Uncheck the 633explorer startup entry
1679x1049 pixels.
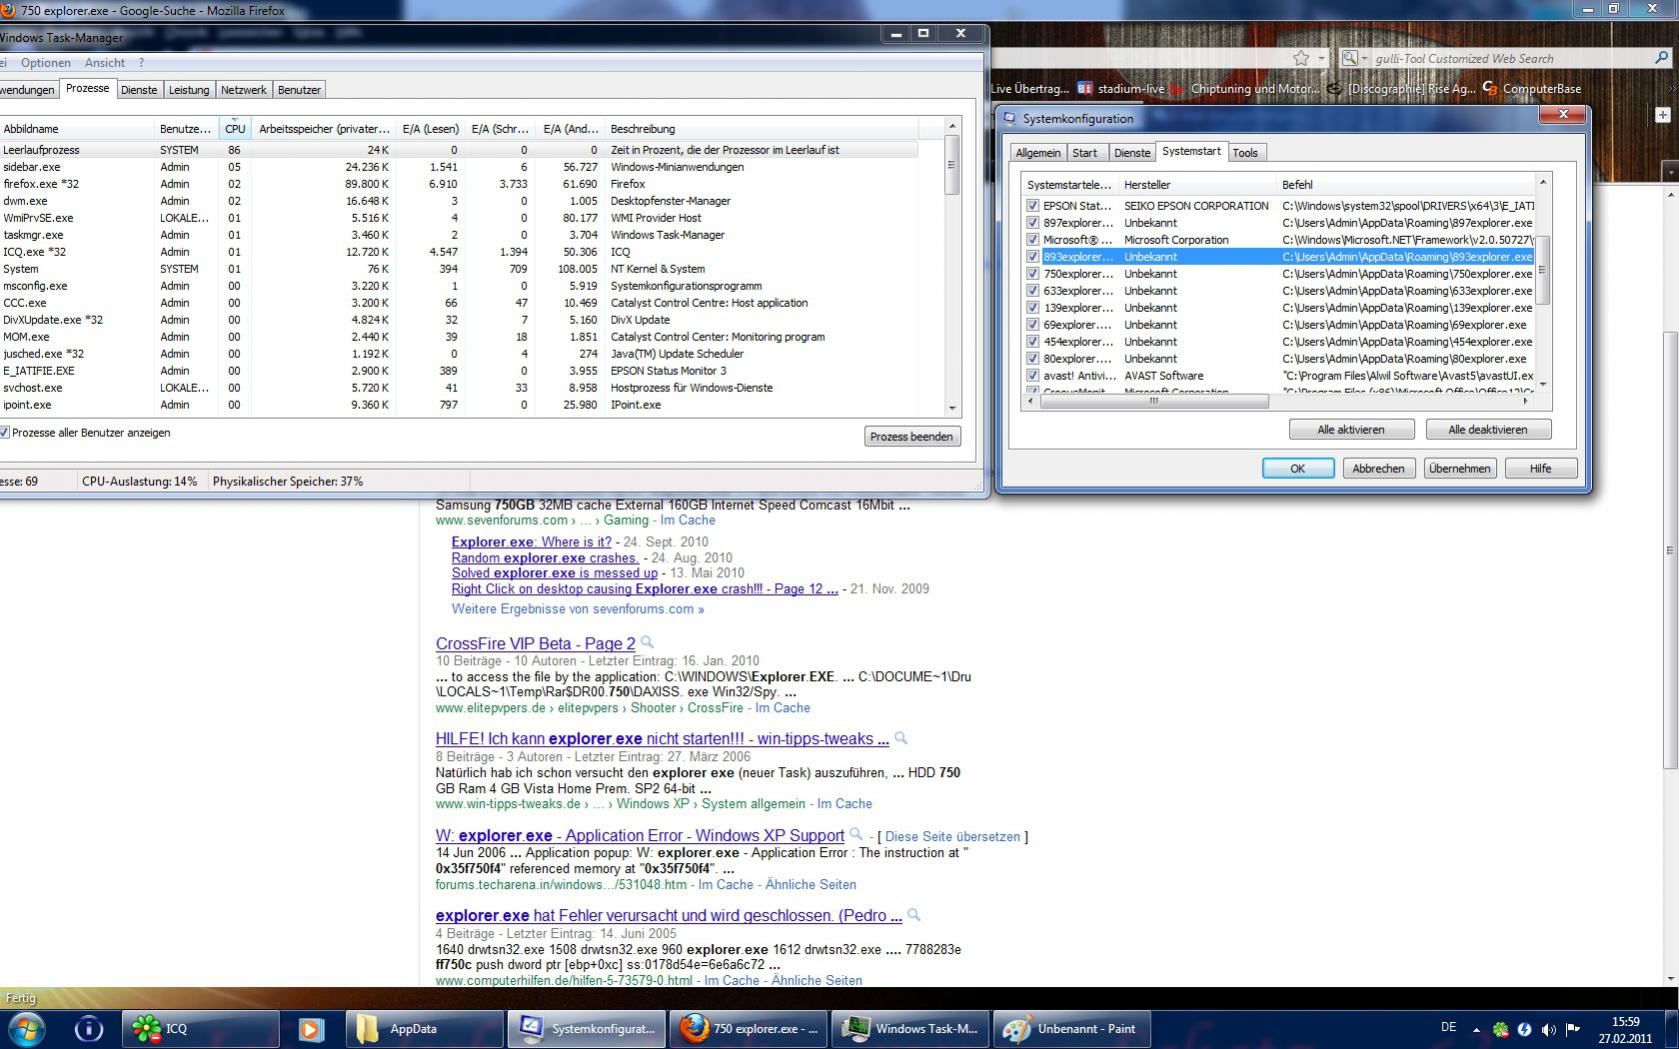click(1033, 291)
